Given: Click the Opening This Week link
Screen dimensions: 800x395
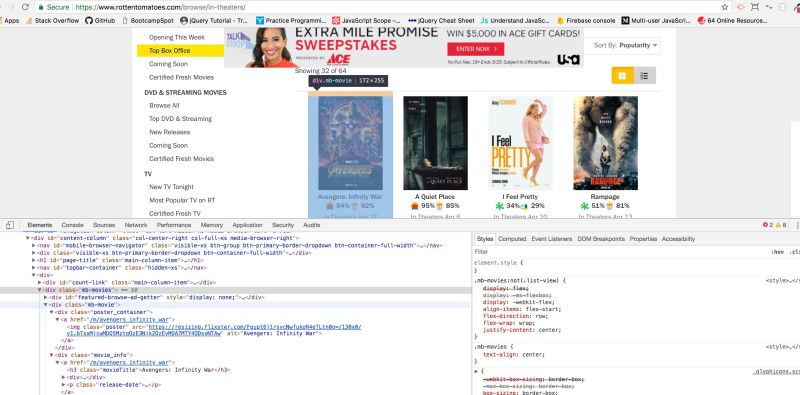Looking at the screenshot, I should tap(177, 37).
